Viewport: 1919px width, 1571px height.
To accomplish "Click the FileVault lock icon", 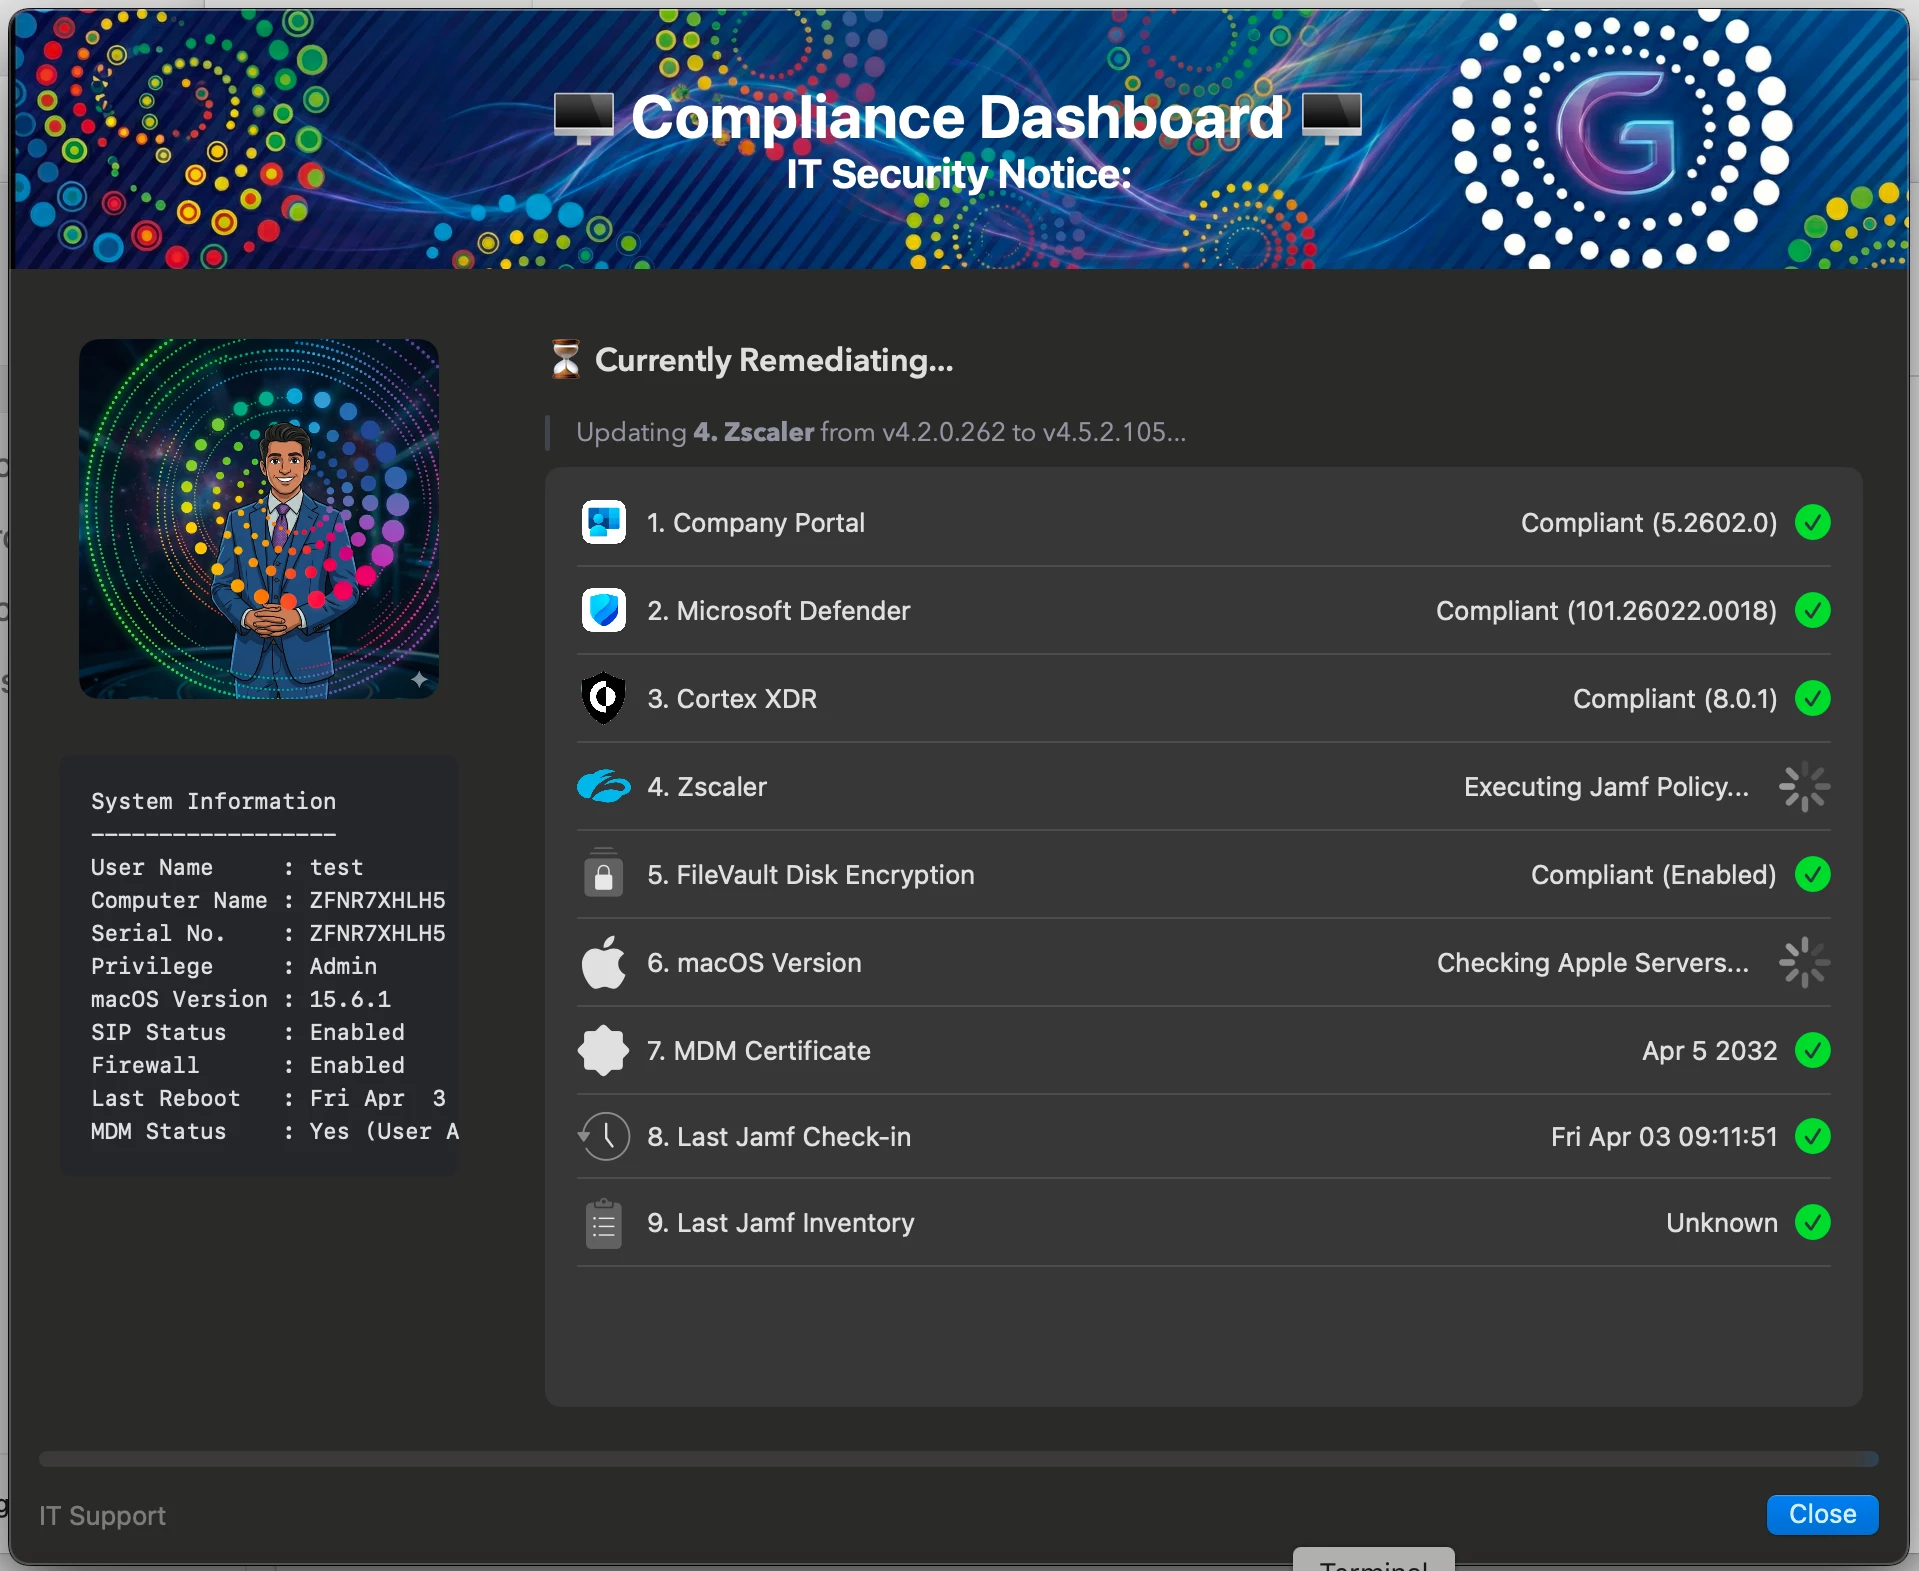I will pyautogui.click(x=604, y=874).
